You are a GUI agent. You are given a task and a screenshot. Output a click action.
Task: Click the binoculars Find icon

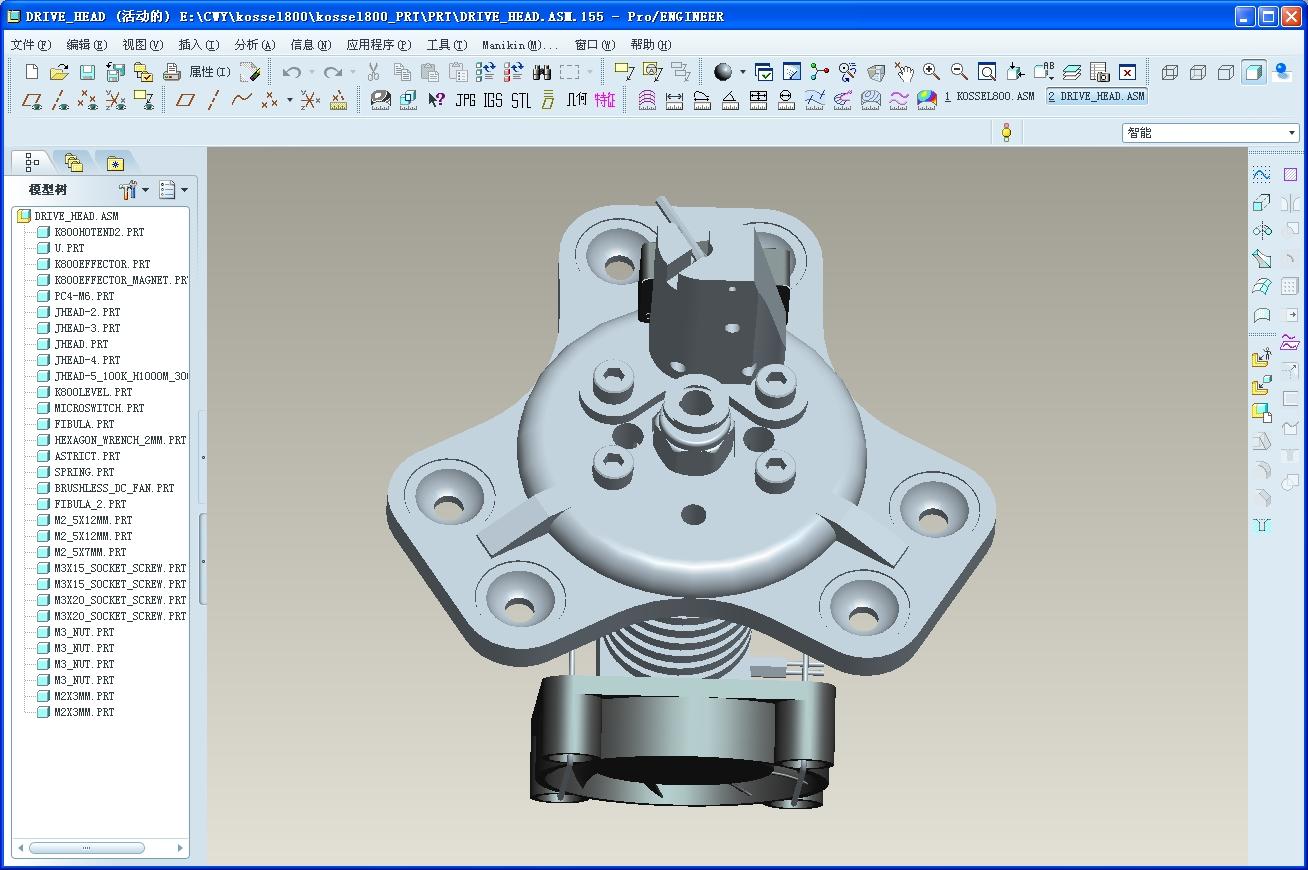point(542,72)
